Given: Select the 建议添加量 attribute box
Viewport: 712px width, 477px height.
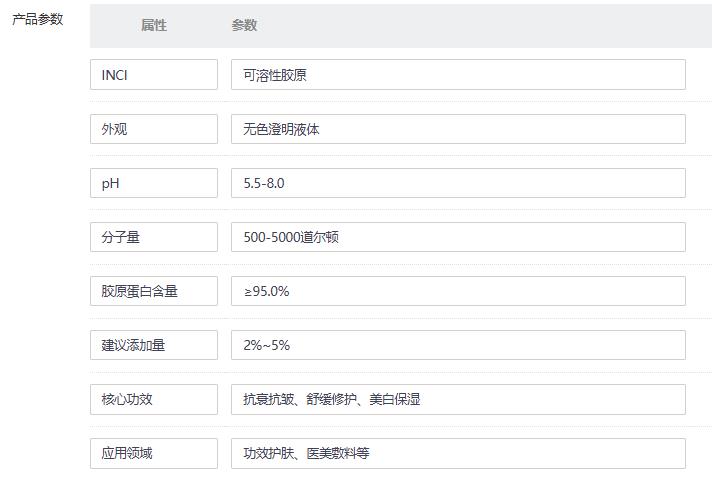Looking at the screenshot, I should click(x=153, y=345).
